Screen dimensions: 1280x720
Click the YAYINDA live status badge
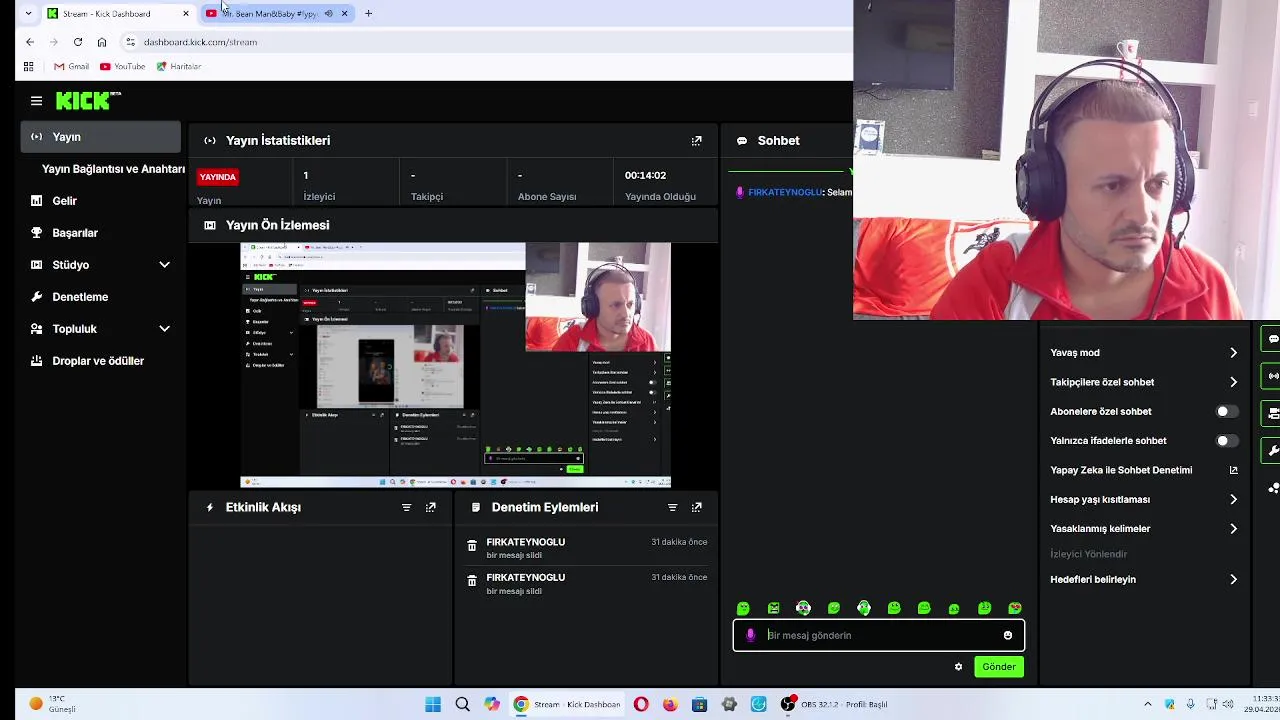217,177
